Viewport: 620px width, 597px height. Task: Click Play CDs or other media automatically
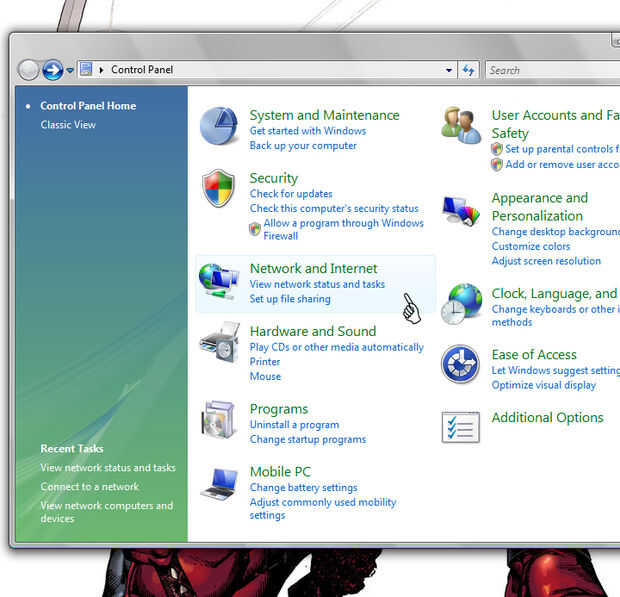coord(336,347)
